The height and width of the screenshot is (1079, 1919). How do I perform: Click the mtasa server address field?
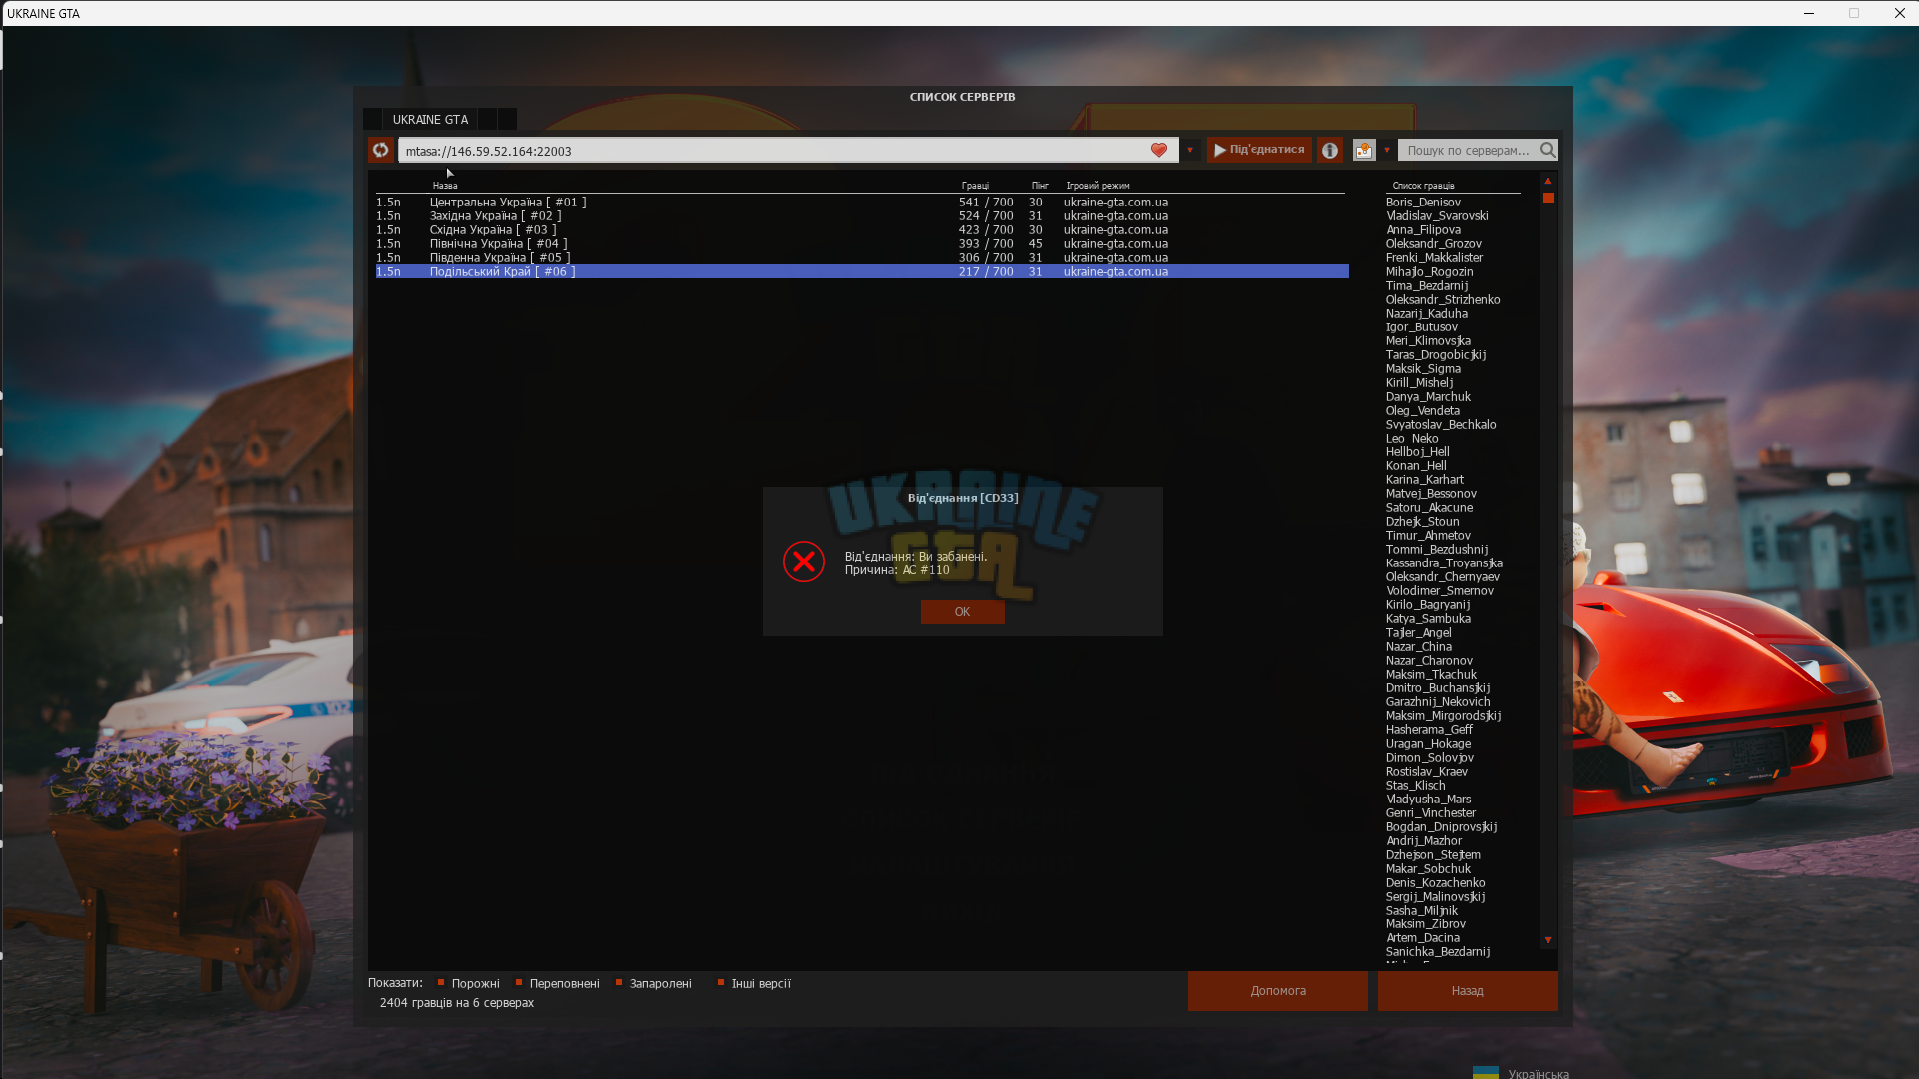[x=788, y=151]
